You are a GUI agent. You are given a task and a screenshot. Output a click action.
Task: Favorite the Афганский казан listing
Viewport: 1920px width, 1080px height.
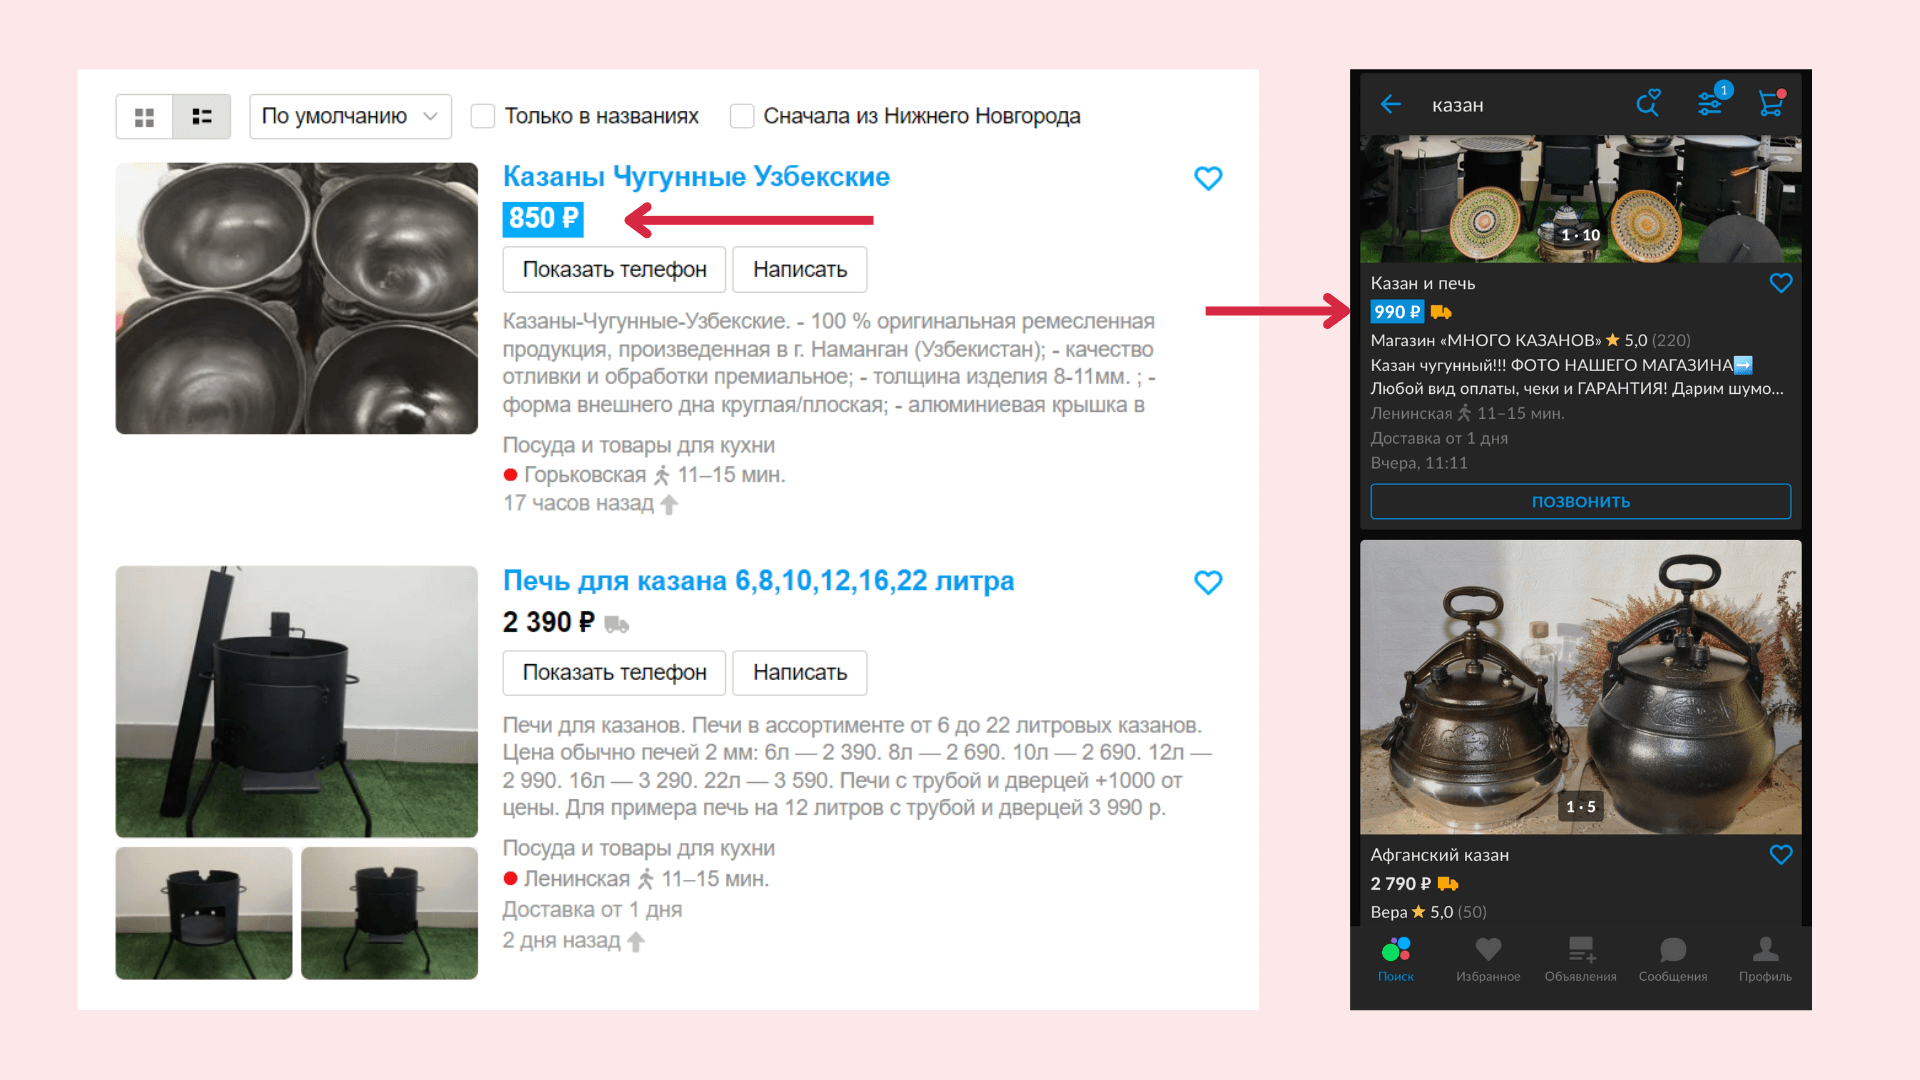1781,855
